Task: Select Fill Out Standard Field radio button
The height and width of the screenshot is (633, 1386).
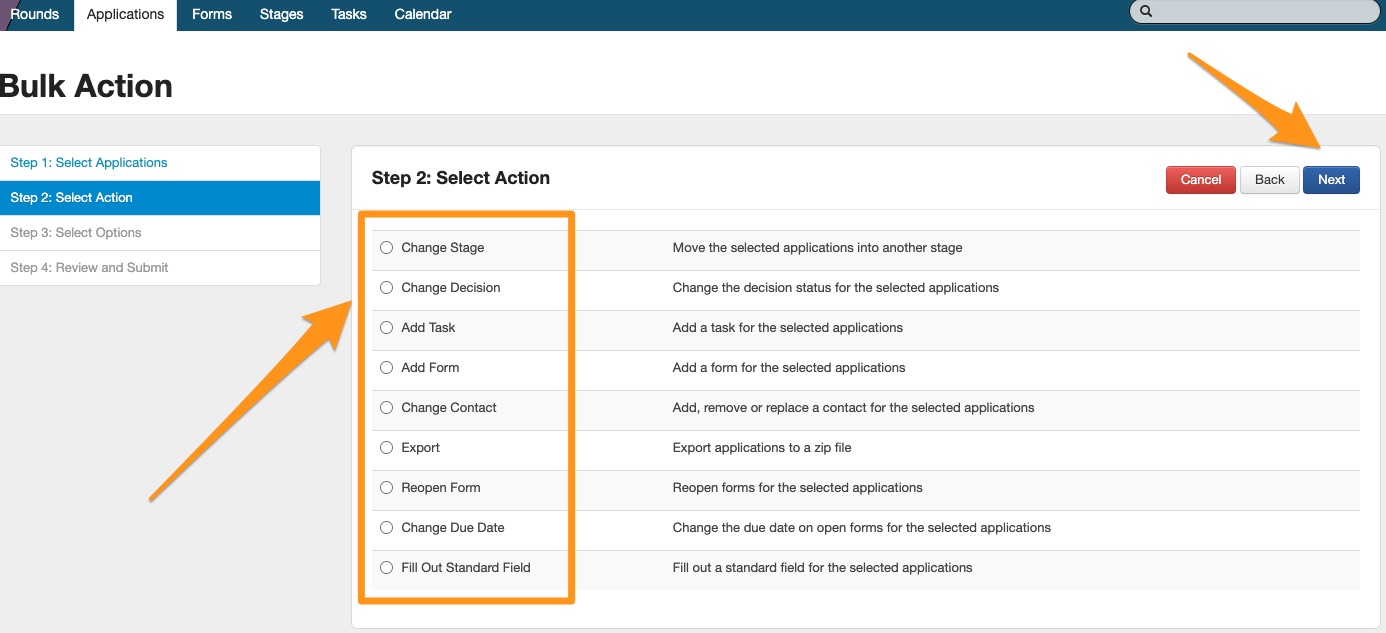Action: (x=387, y=568)
